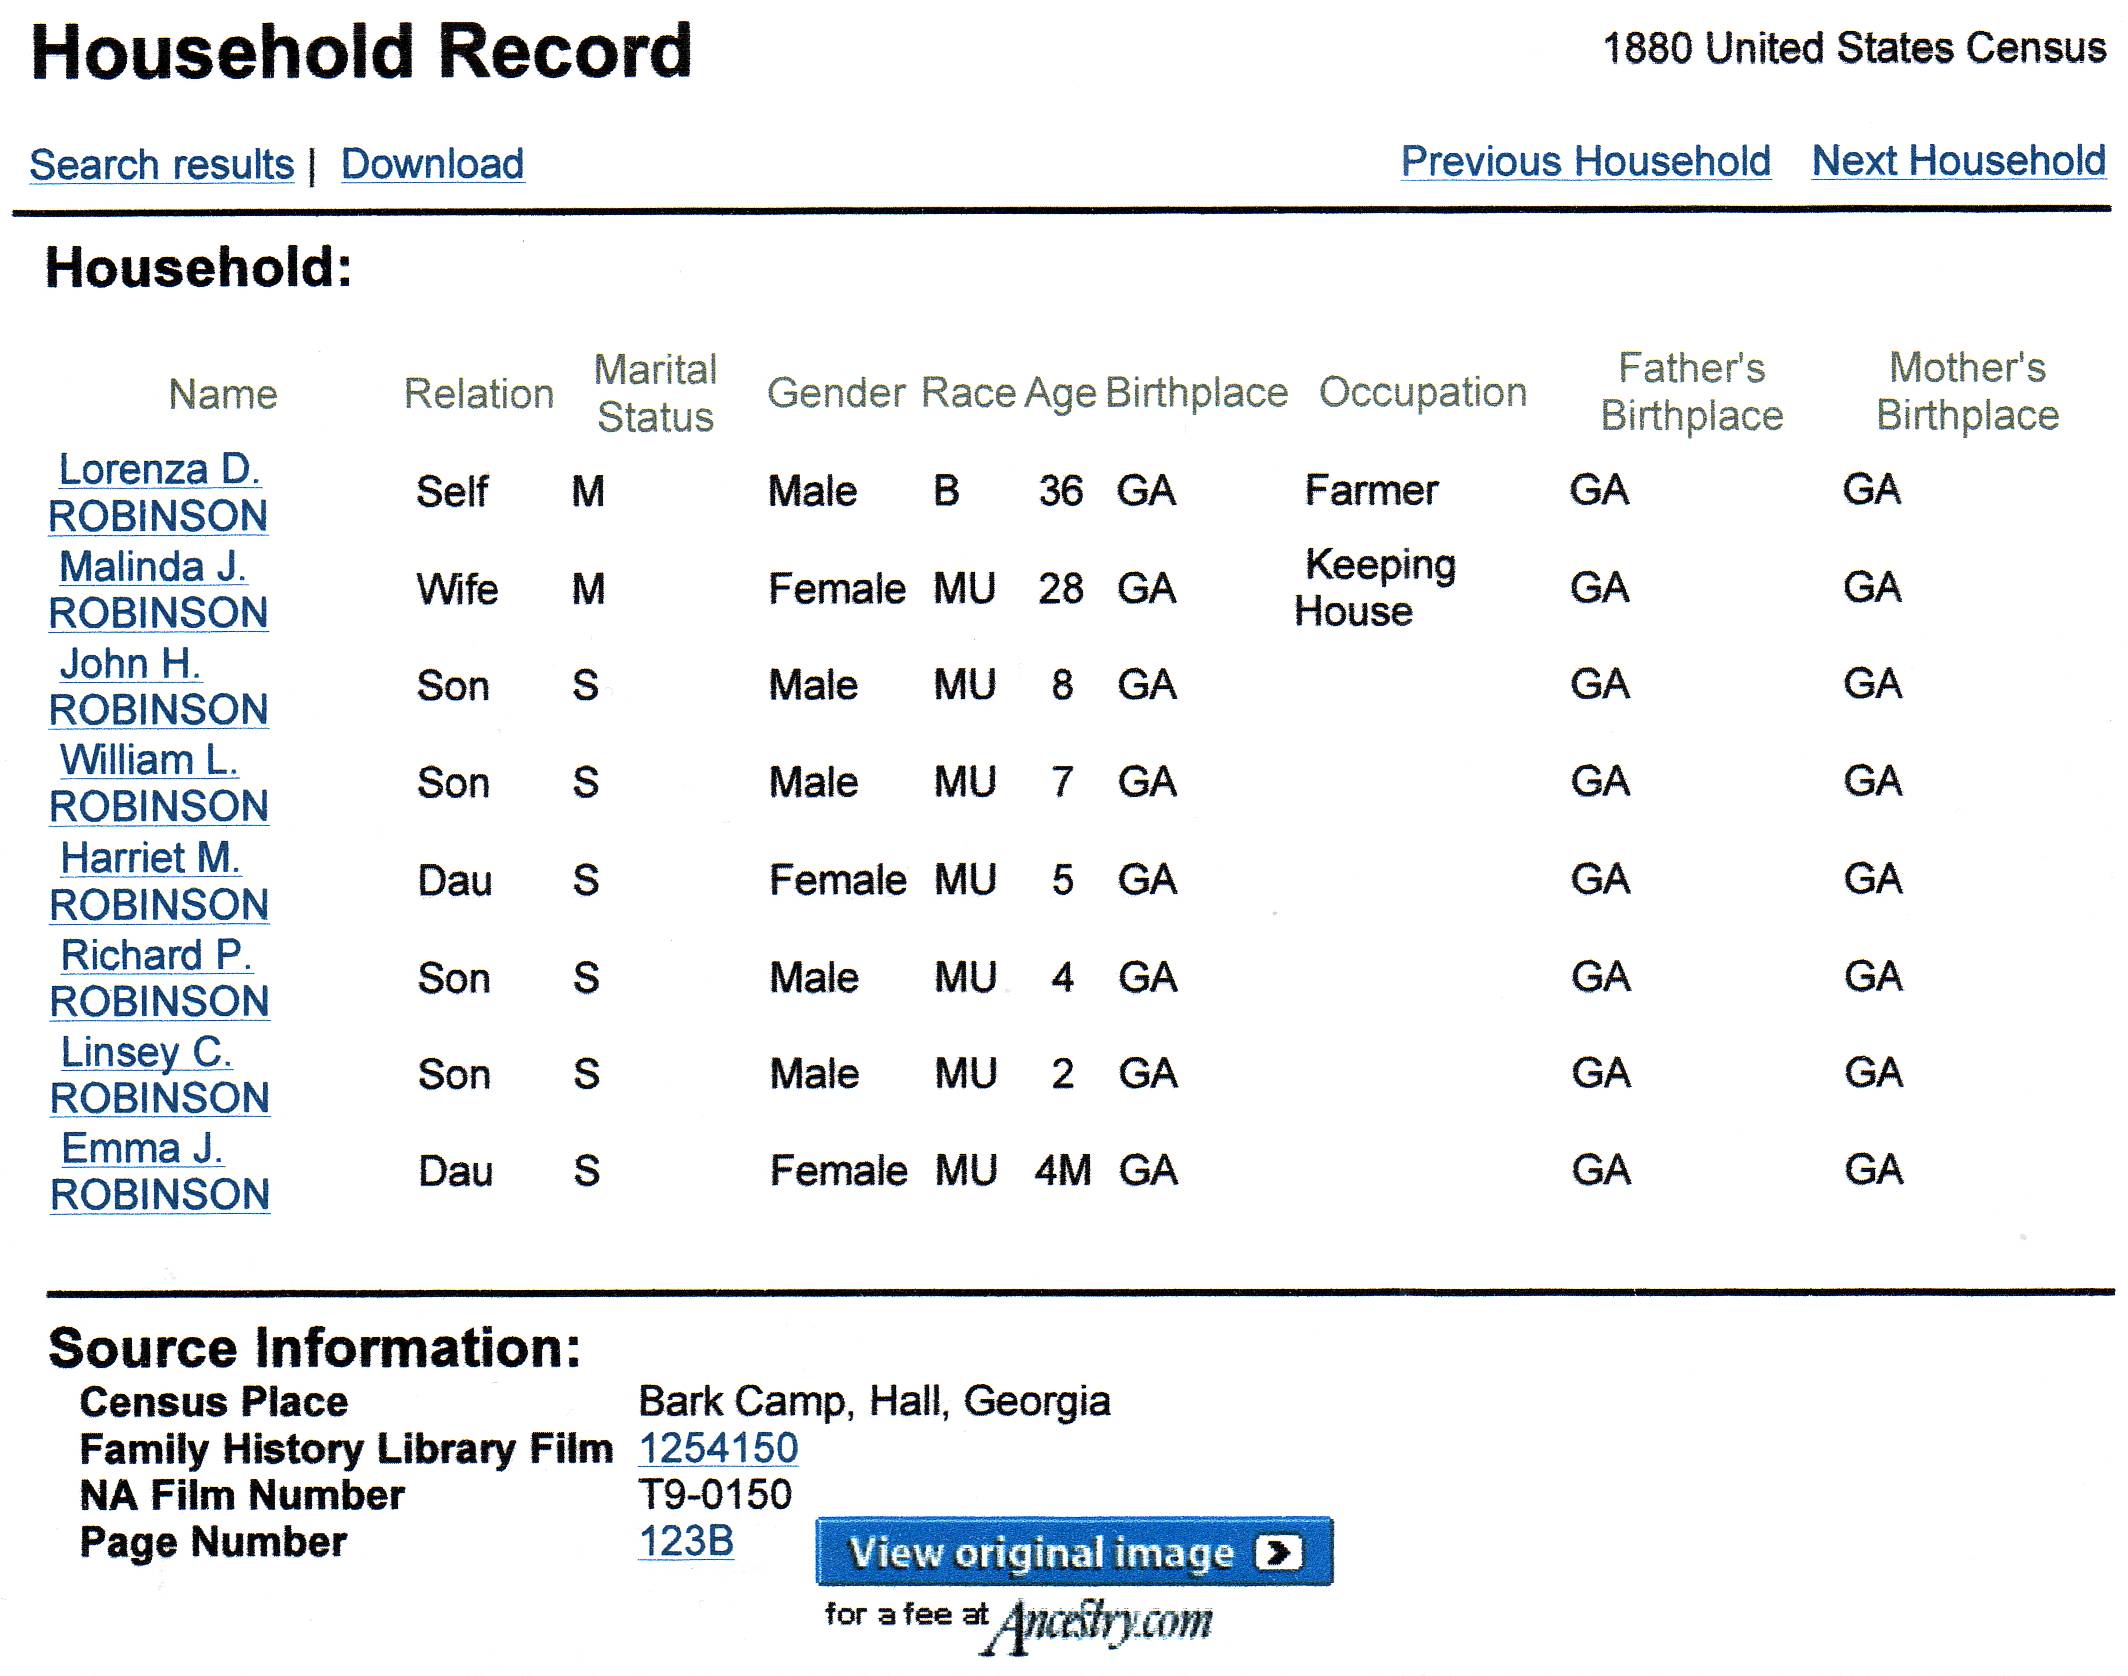
Task: Click the Keeping House occupation cell
Action: tap(1375, 588)
